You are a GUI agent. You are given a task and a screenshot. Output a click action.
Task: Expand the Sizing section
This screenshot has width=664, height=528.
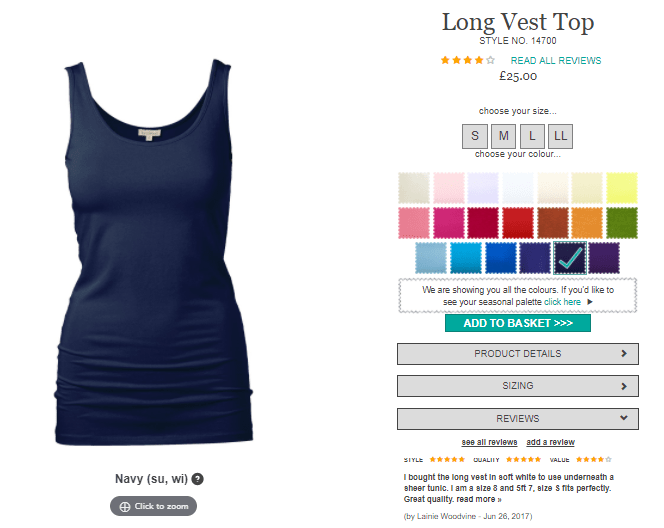(517, 386)
